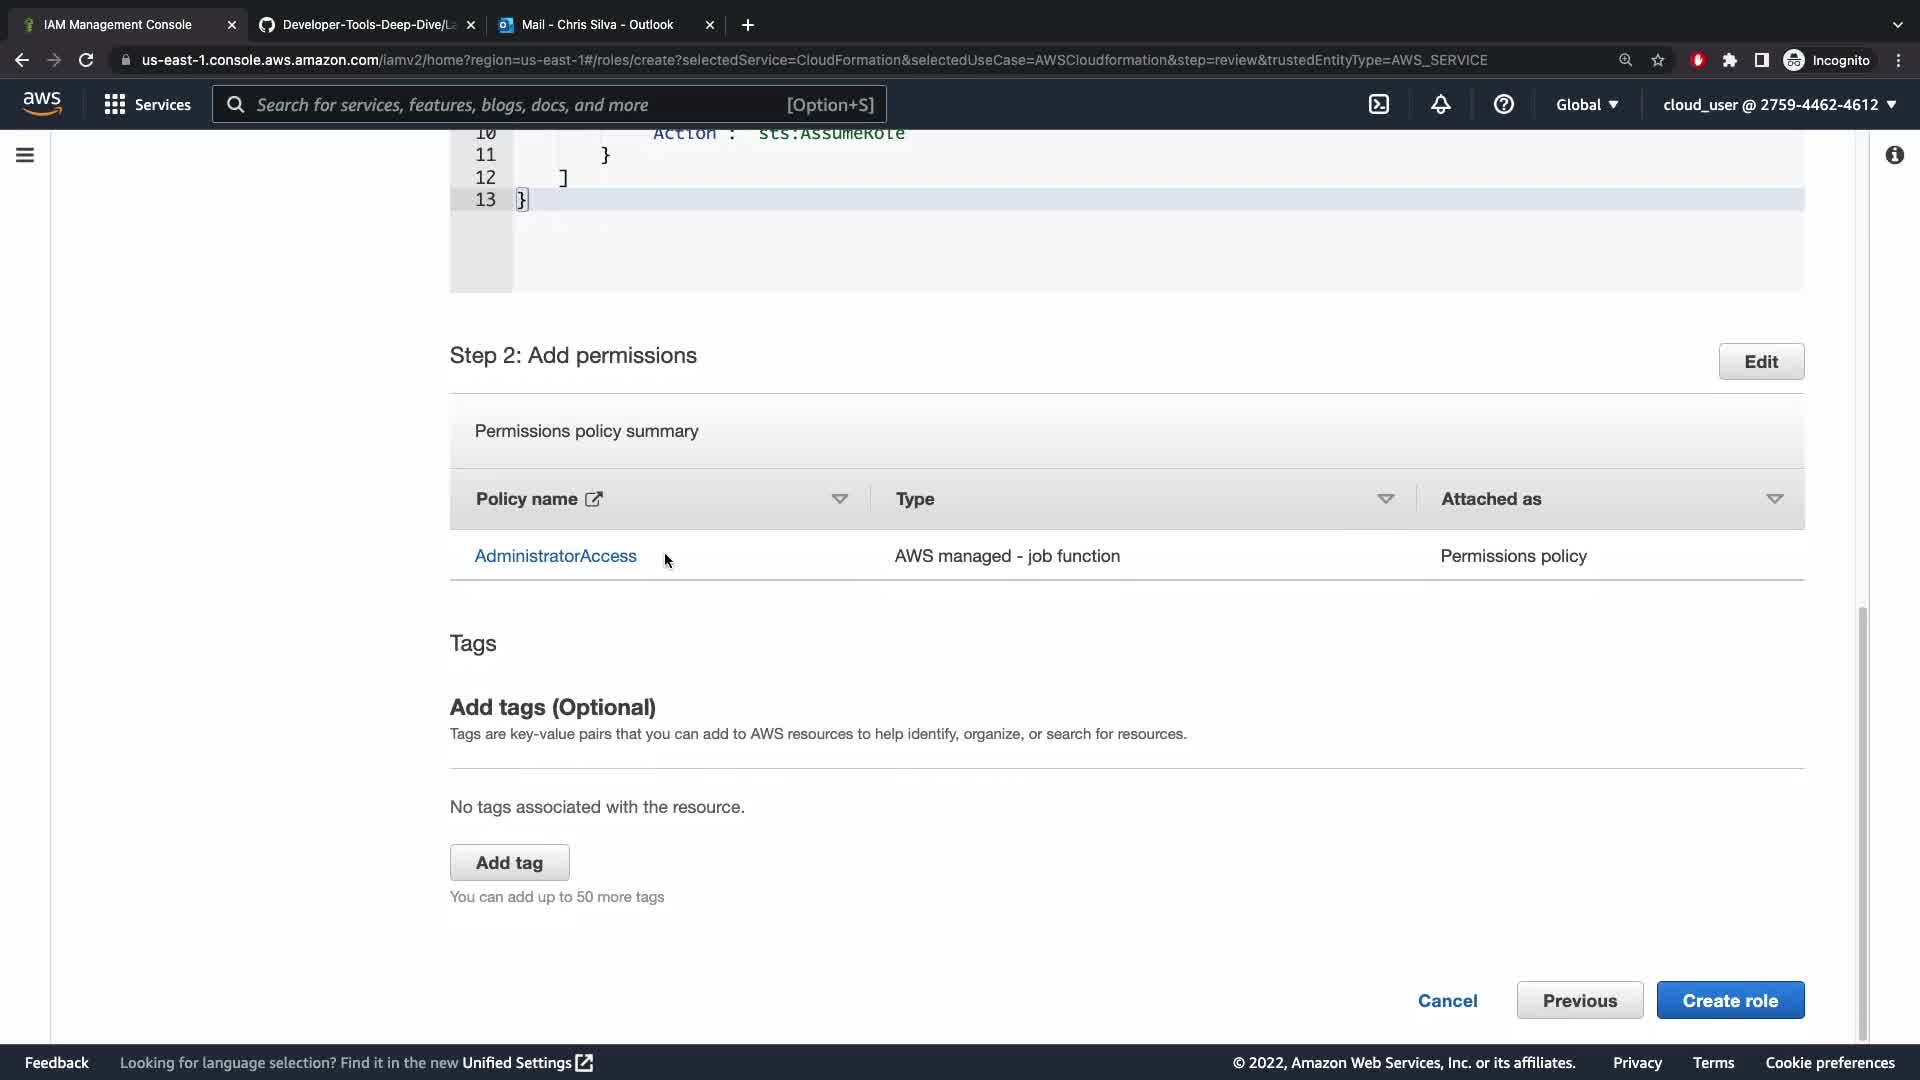
Task: Open the AdministratorAccess policy link
Action: coord(555,556)
